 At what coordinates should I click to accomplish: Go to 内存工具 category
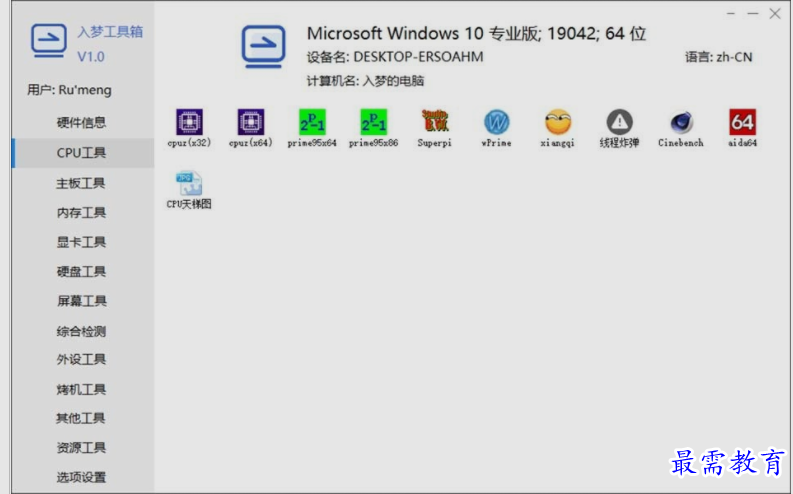[x=81, y=212]
